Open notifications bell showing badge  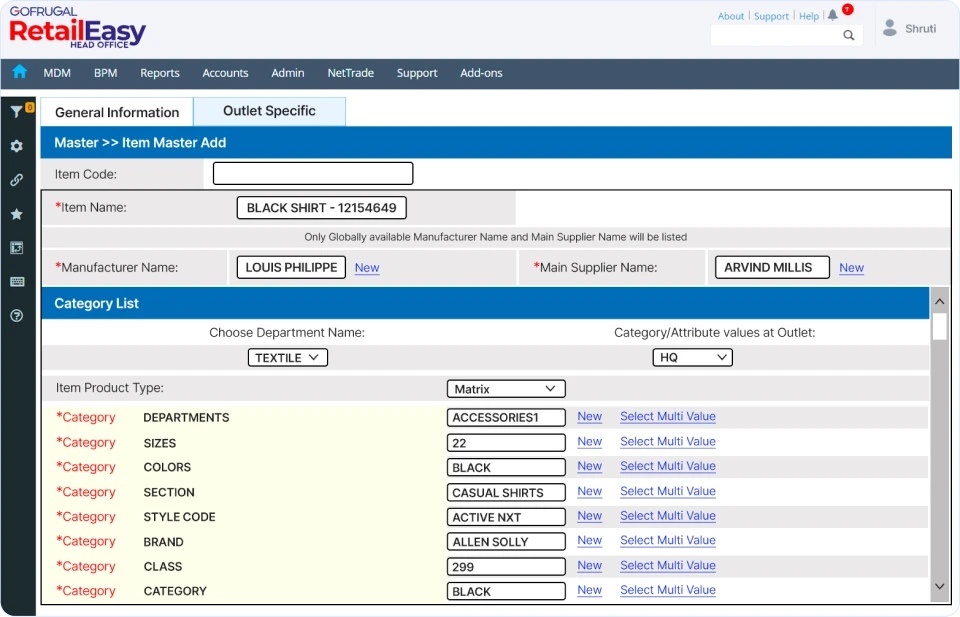tap(833, 15)
